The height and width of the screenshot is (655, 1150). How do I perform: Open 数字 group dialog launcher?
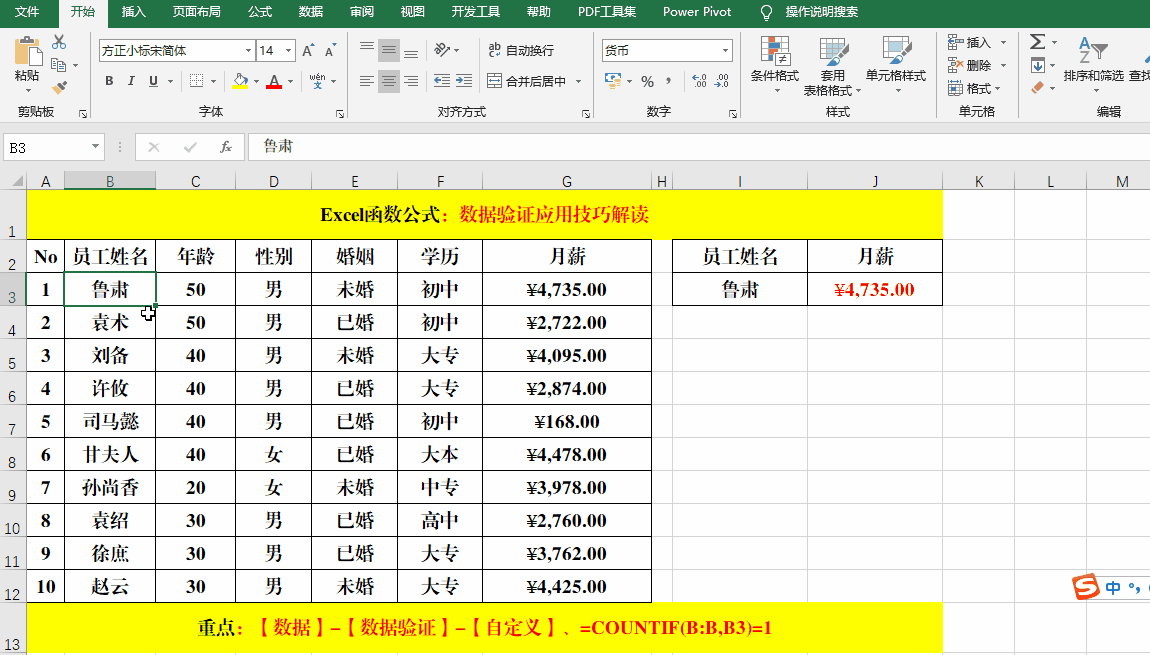[x=733, y=114]
